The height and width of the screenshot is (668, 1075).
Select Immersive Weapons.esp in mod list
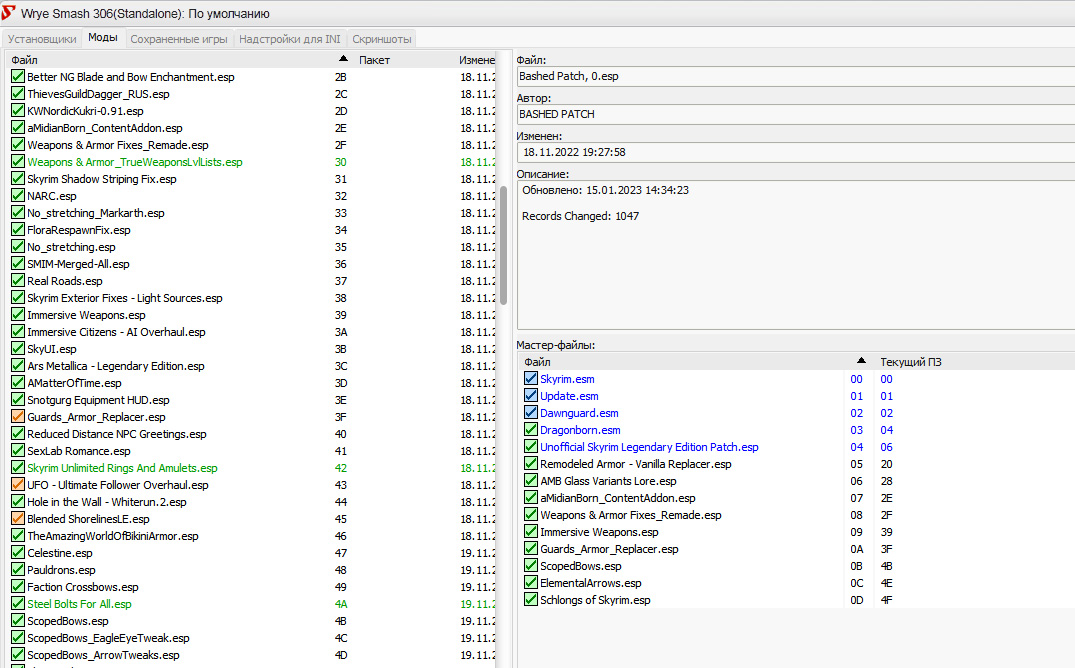point(86,315)
